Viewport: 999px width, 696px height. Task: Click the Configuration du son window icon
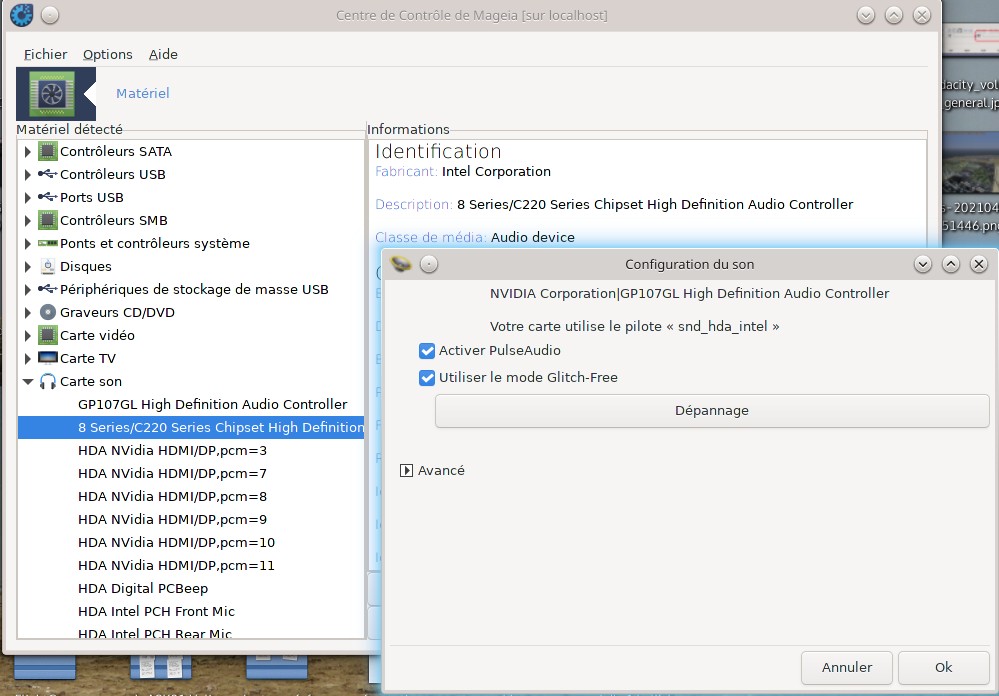tap(401, 263)
